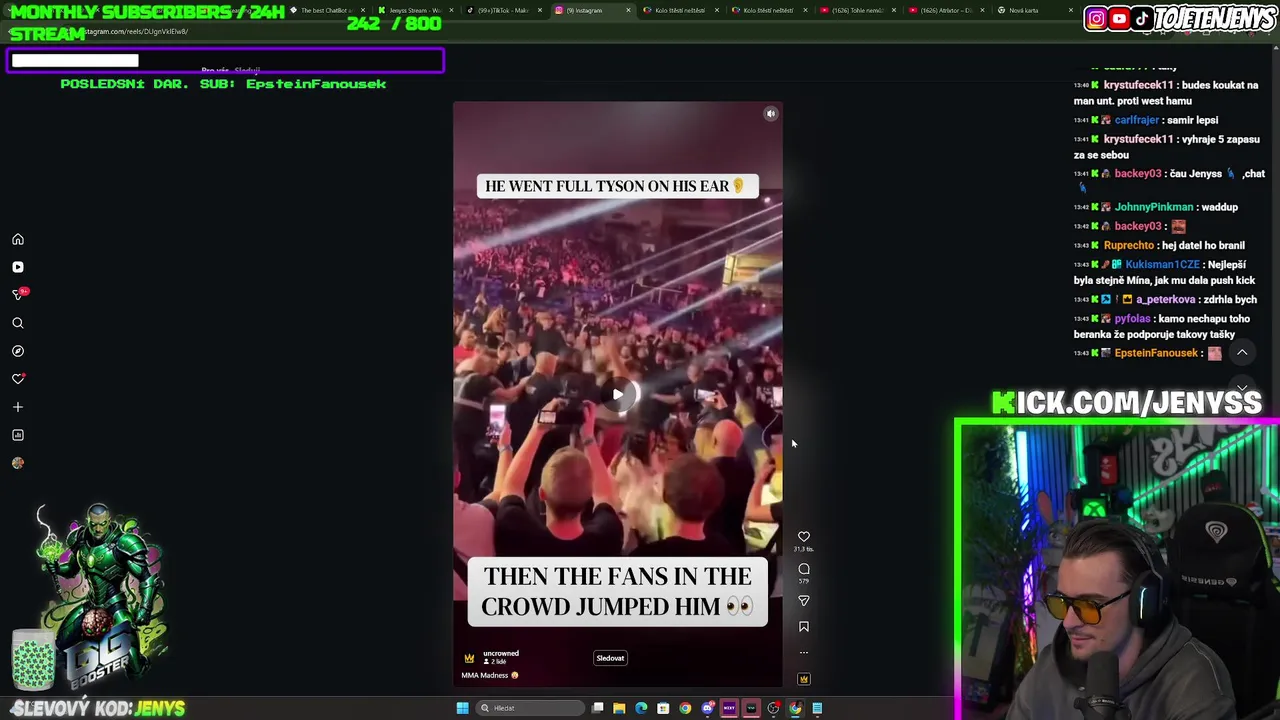Save the reel with bookmark icon
1280x720 pixels.
tap(804, 627)
